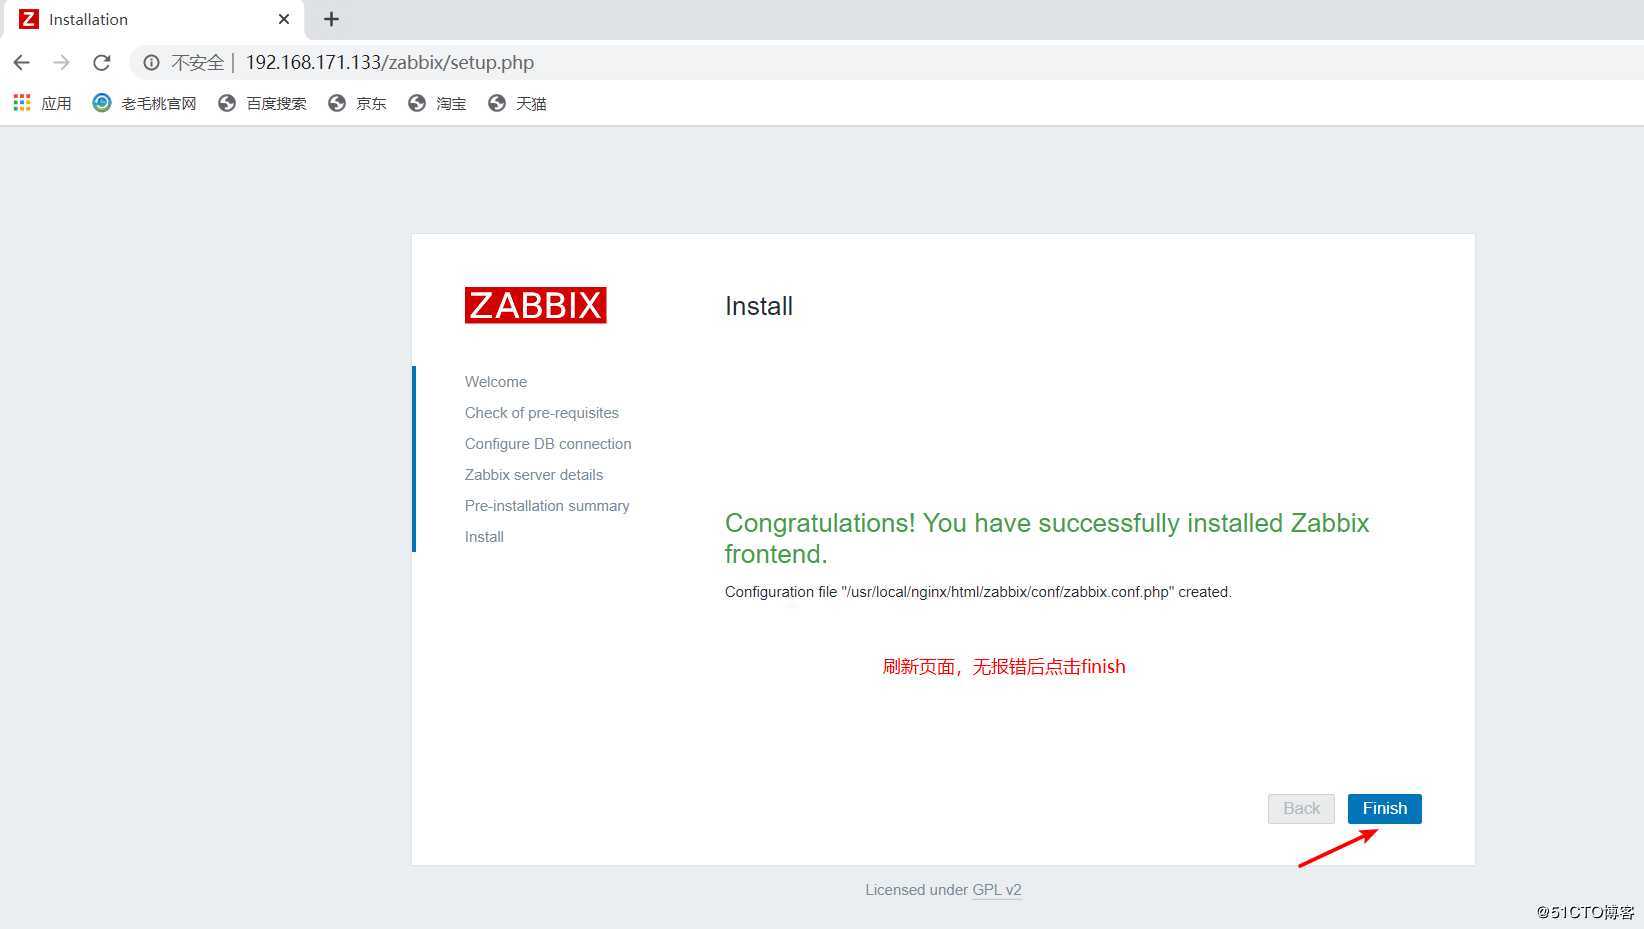Click the ZABBIX logo
Viewport: 1644px width, 929px height.
coord(535,305)
